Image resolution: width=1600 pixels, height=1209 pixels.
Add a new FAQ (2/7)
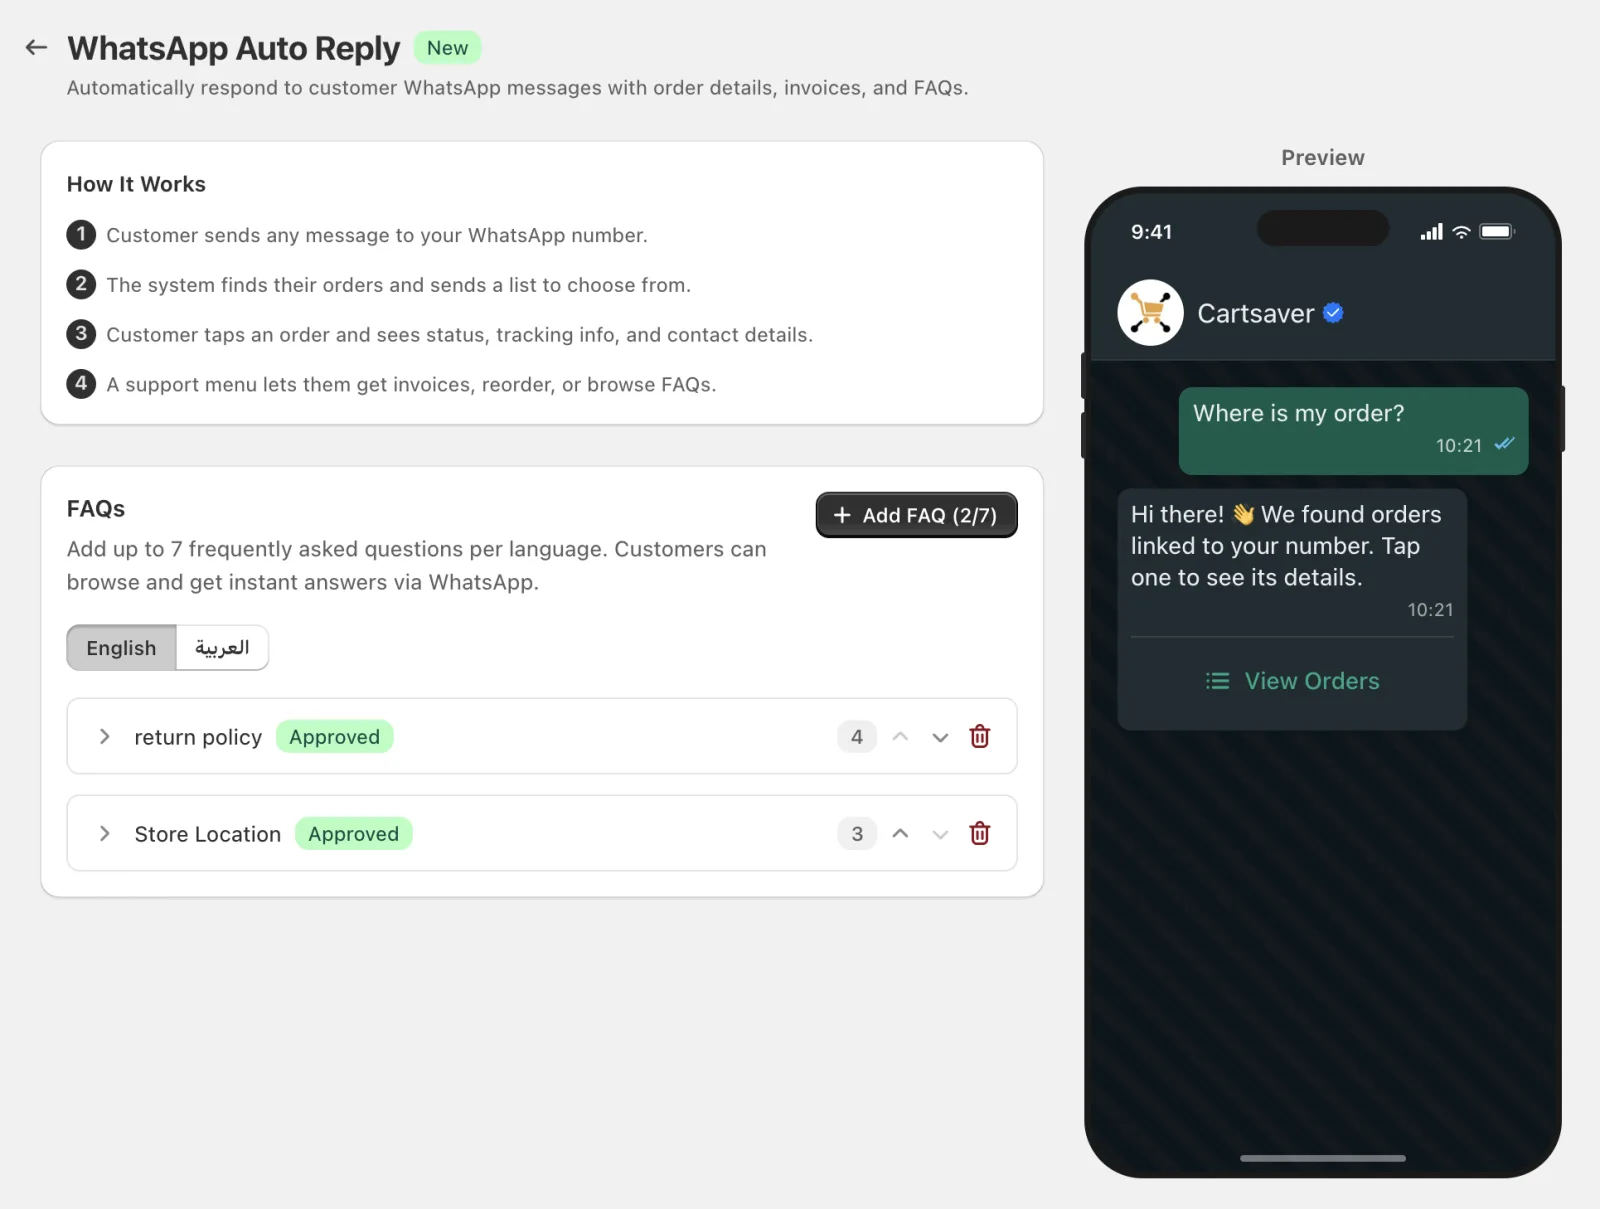(x=916, y=515)
